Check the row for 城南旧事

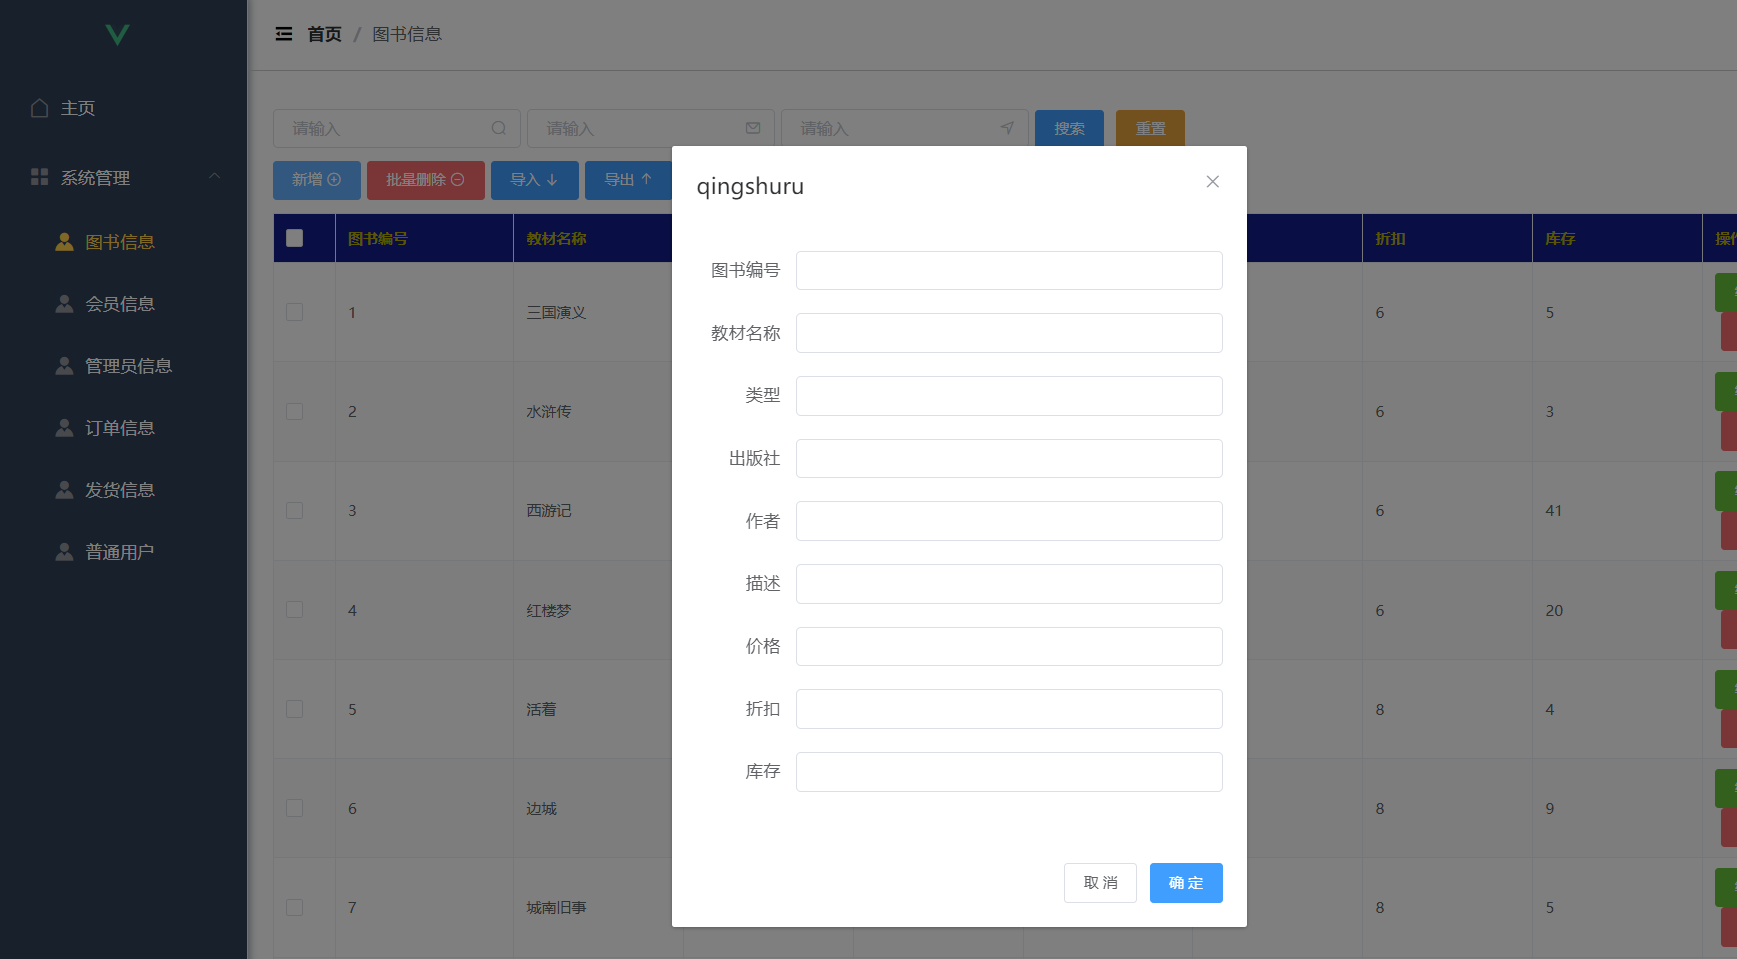[294, 907]
